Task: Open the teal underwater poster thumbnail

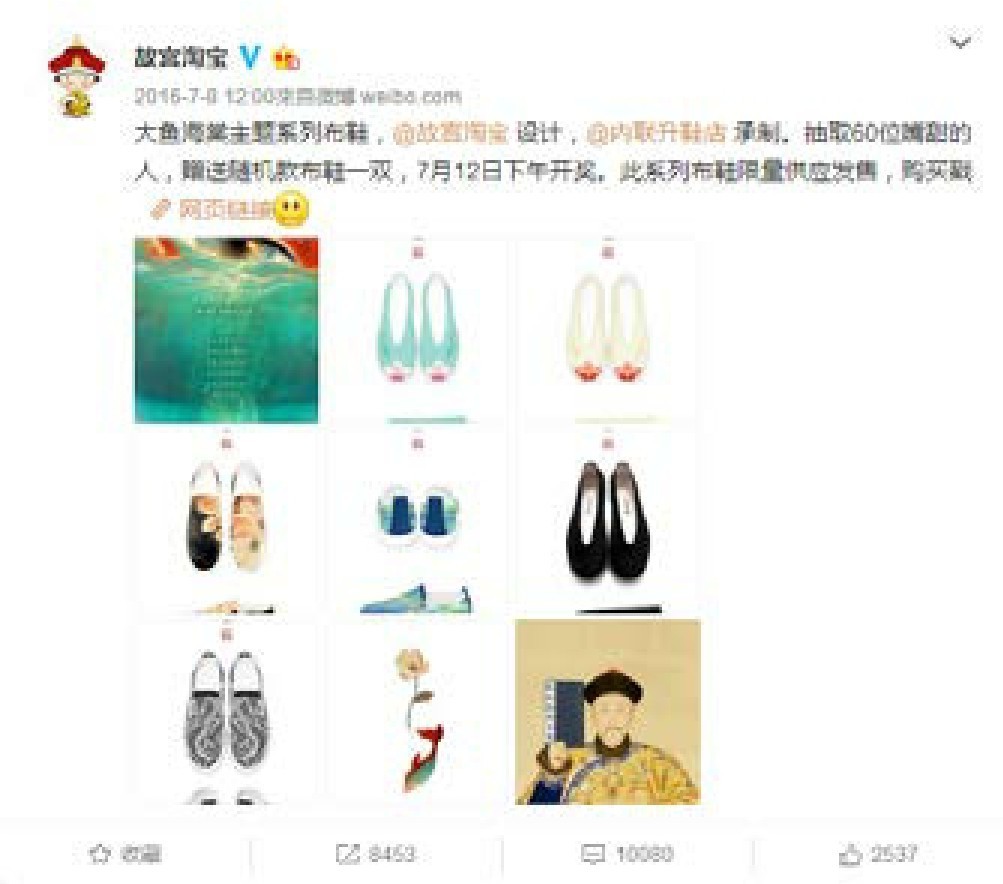Action: (226, 330)
